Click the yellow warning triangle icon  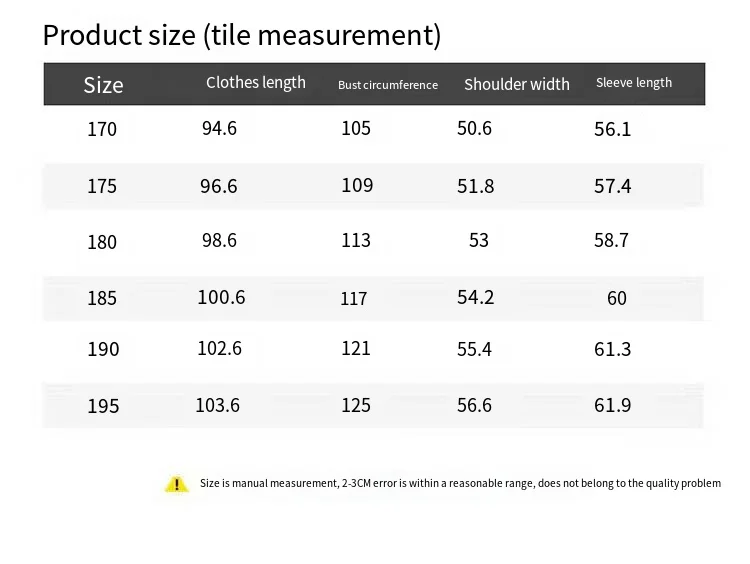(176, 484)
